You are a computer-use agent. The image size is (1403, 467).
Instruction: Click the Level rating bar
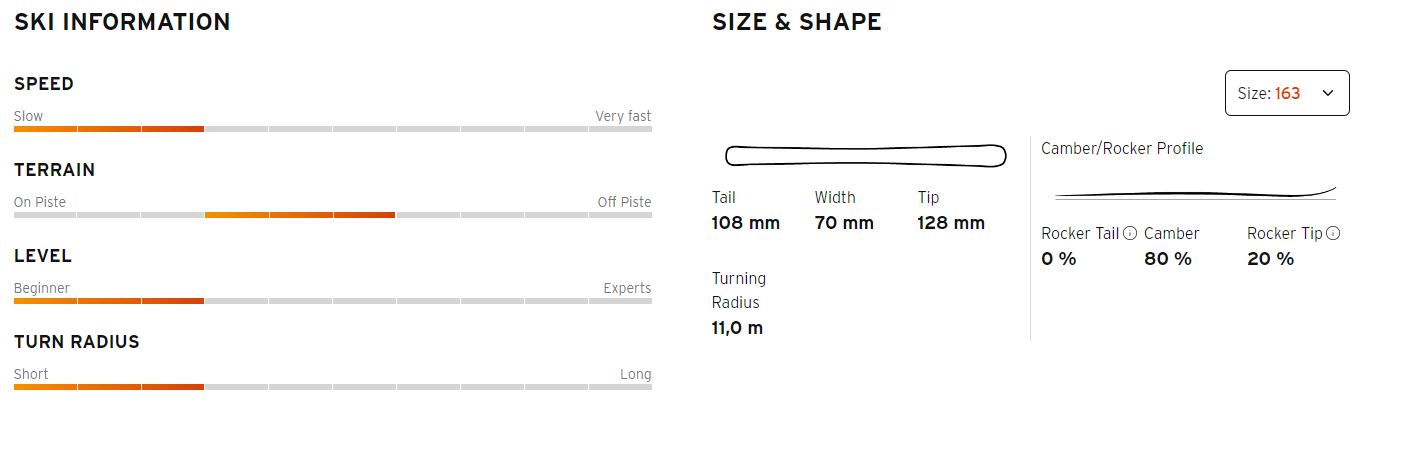[333, 301]
